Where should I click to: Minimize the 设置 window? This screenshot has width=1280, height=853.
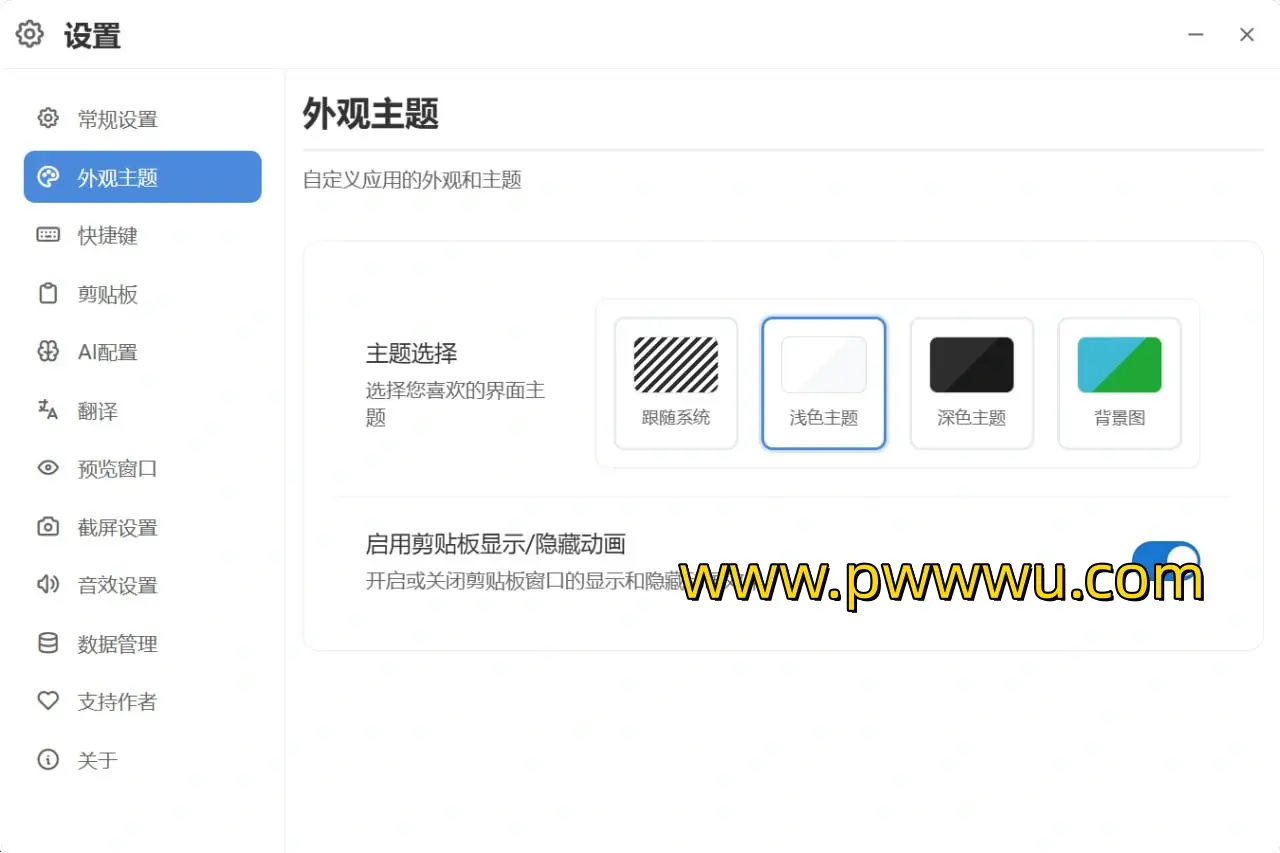coord(1196,35)
